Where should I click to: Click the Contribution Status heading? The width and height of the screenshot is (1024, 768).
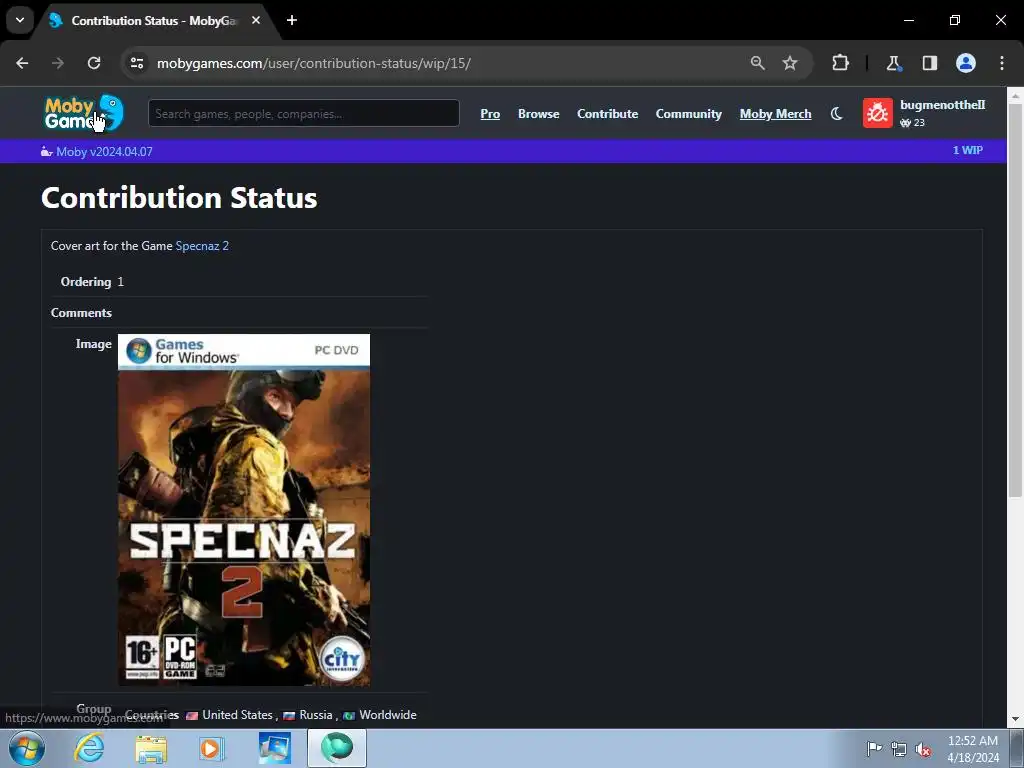point(179,197)
